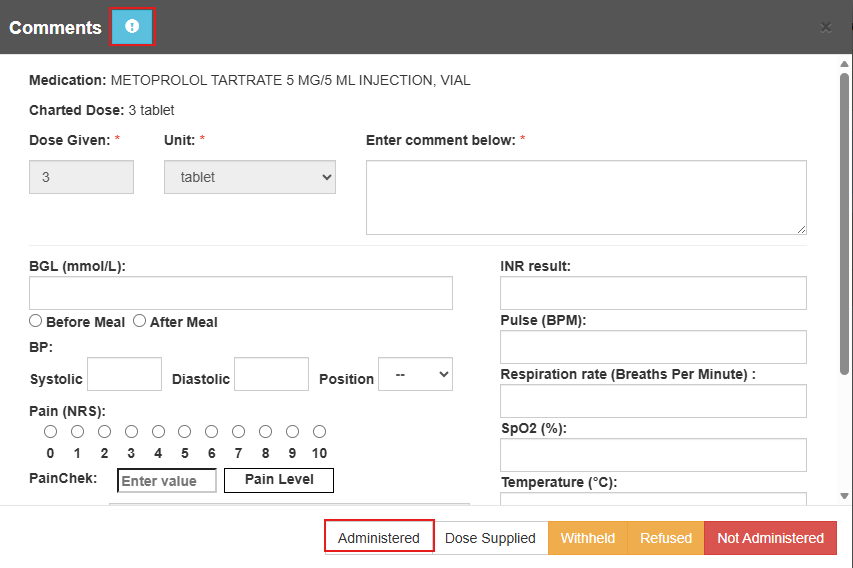Click the scrollbar down arrow
The width and height of the screenshot is (853, 568).
844,496
